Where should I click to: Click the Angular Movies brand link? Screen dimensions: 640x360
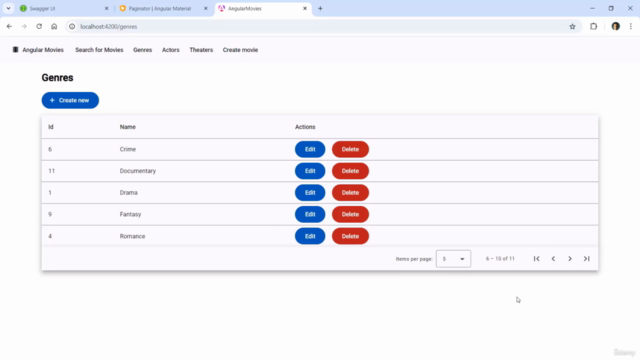point(43,50)
